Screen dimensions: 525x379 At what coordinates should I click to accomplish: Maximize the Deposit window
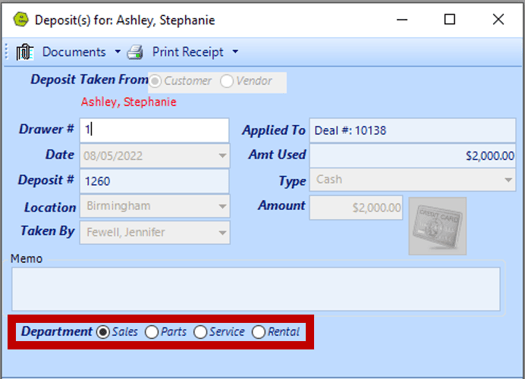click(x=450, y=19)
